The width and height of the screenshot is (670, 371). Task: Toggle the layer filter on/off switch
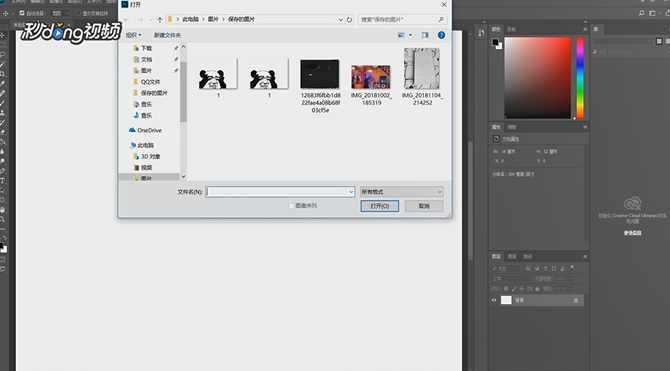pyautogui.click(x=572, y=268)
